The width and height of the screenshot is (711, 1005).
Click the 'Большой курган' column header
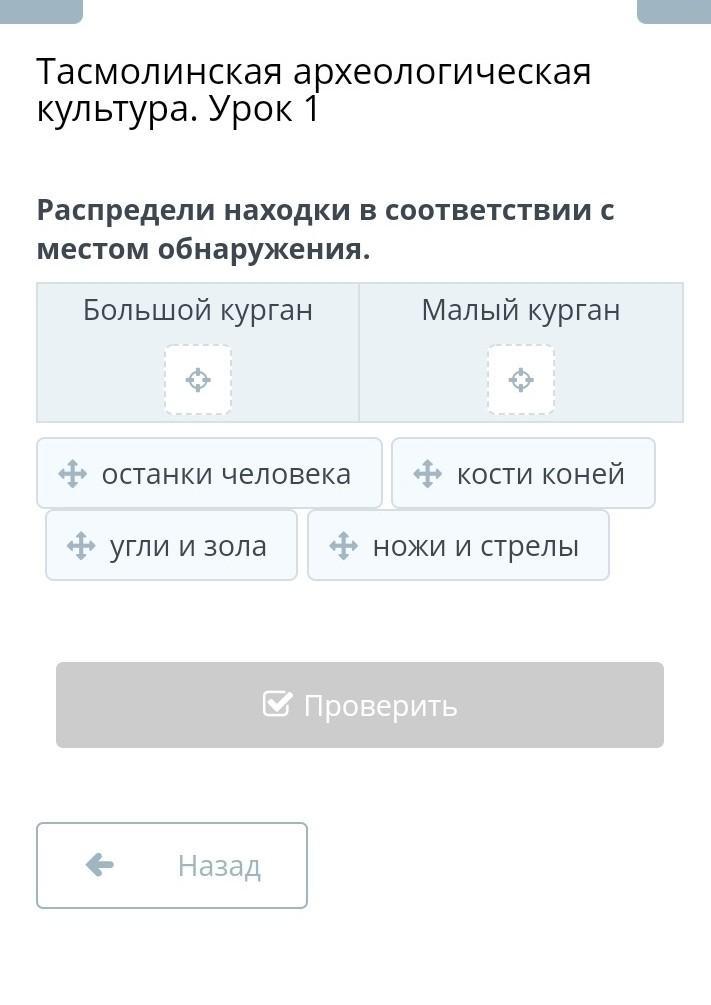tap(198, 311)
